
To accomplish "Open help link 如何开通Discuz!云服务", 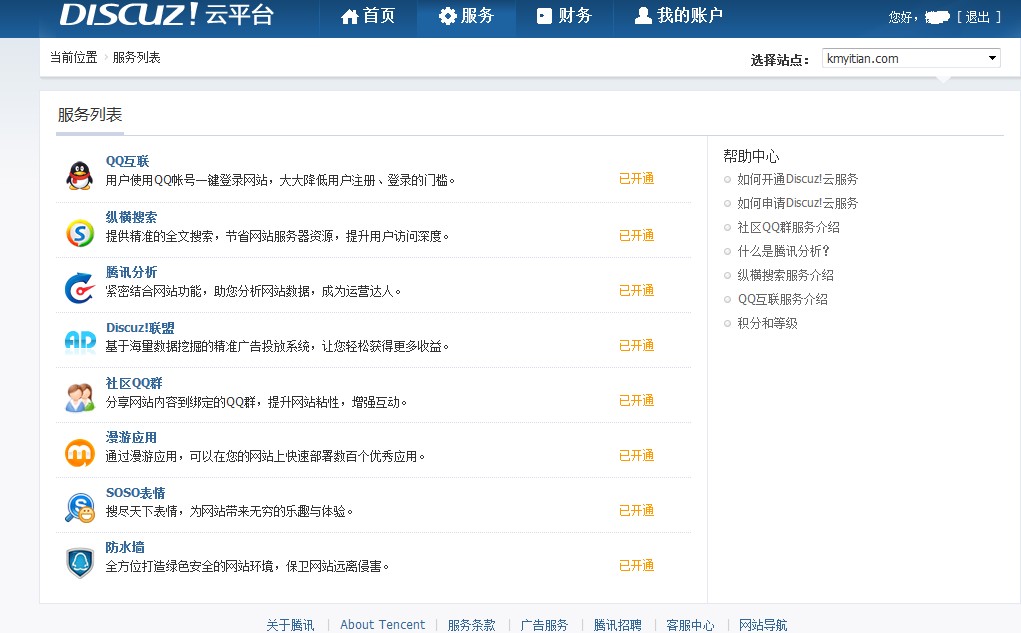I will point(797,179).
